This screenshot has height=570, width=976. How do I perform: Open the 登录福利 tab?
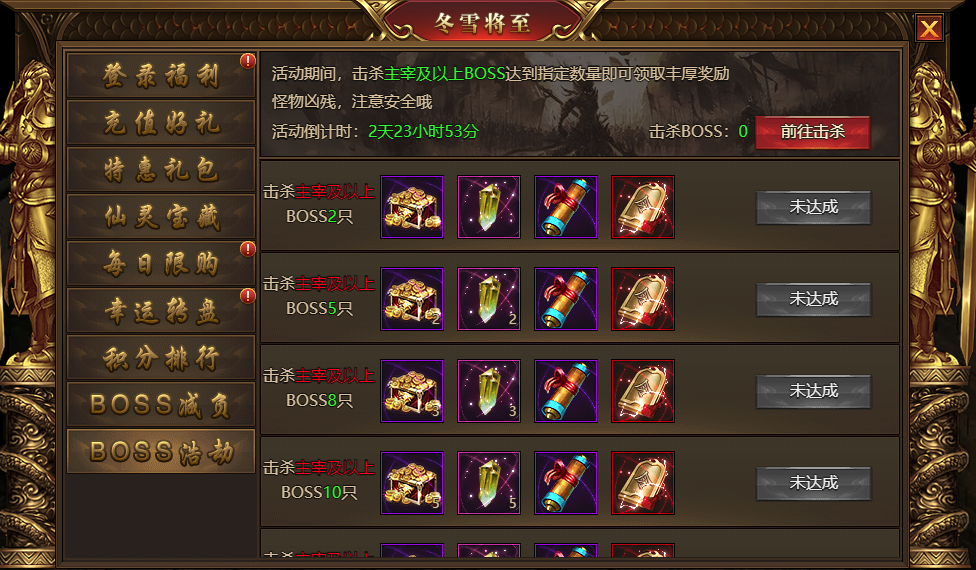point(161,76)
